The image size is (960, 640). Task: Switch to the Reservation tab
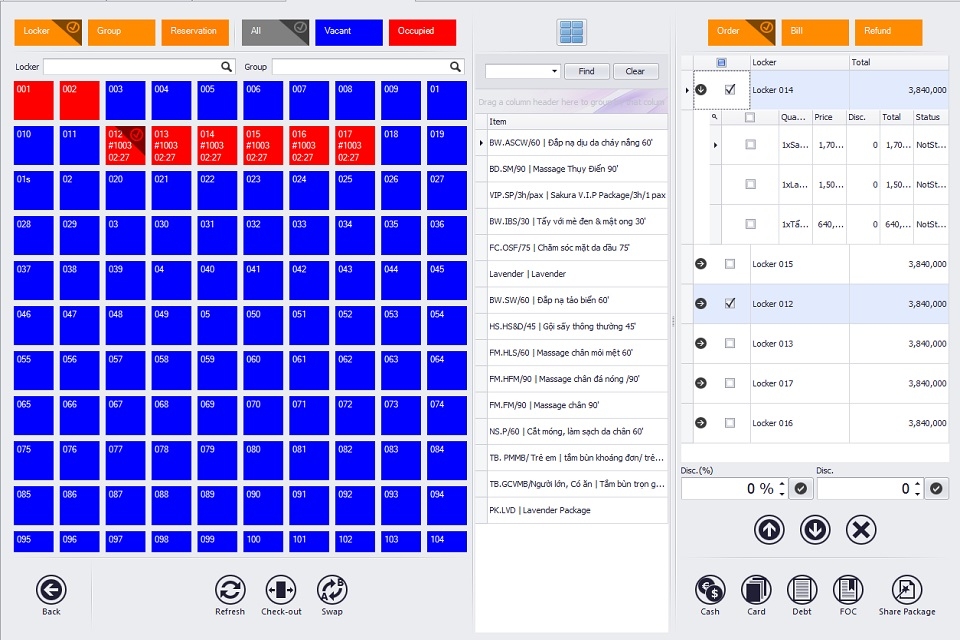coord(195,32)
